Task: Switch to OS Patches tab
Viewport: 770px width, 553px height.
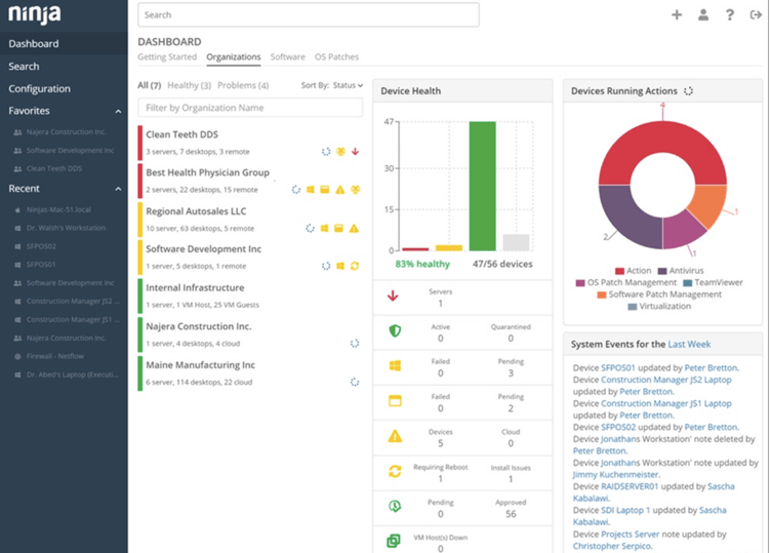Action: click(x=337, y=57)
